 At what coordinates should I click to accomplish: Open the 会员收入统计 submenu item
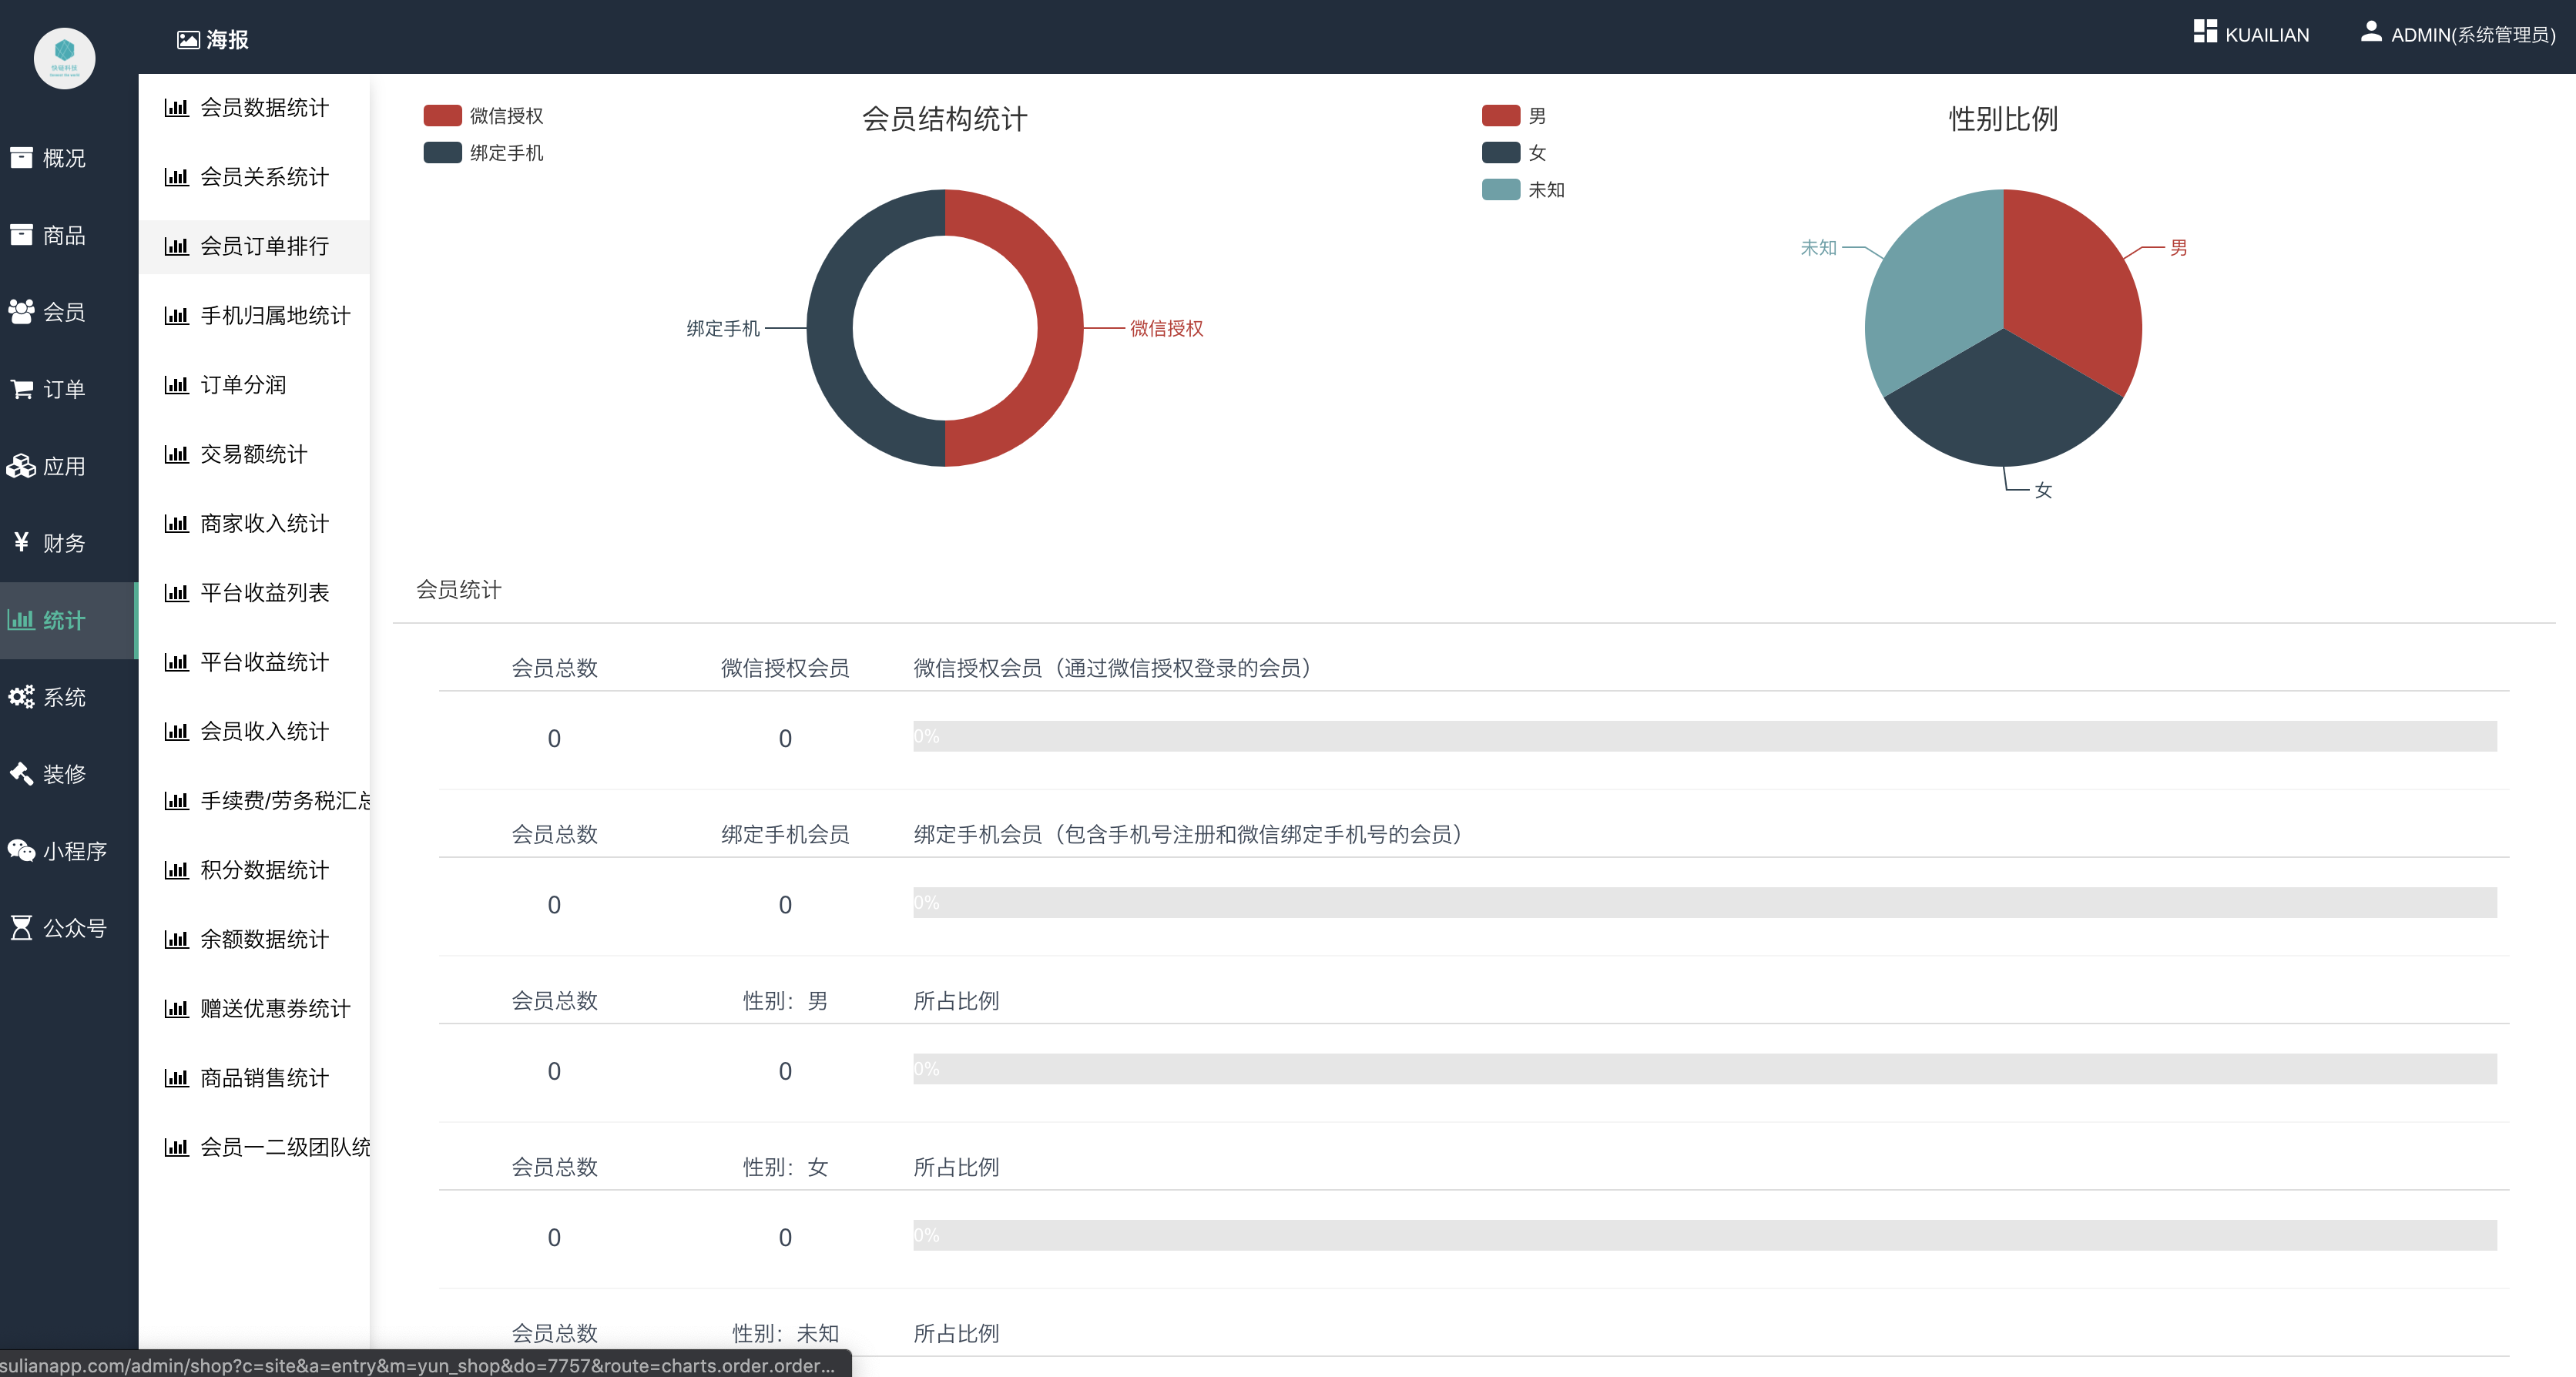(254, 731)
